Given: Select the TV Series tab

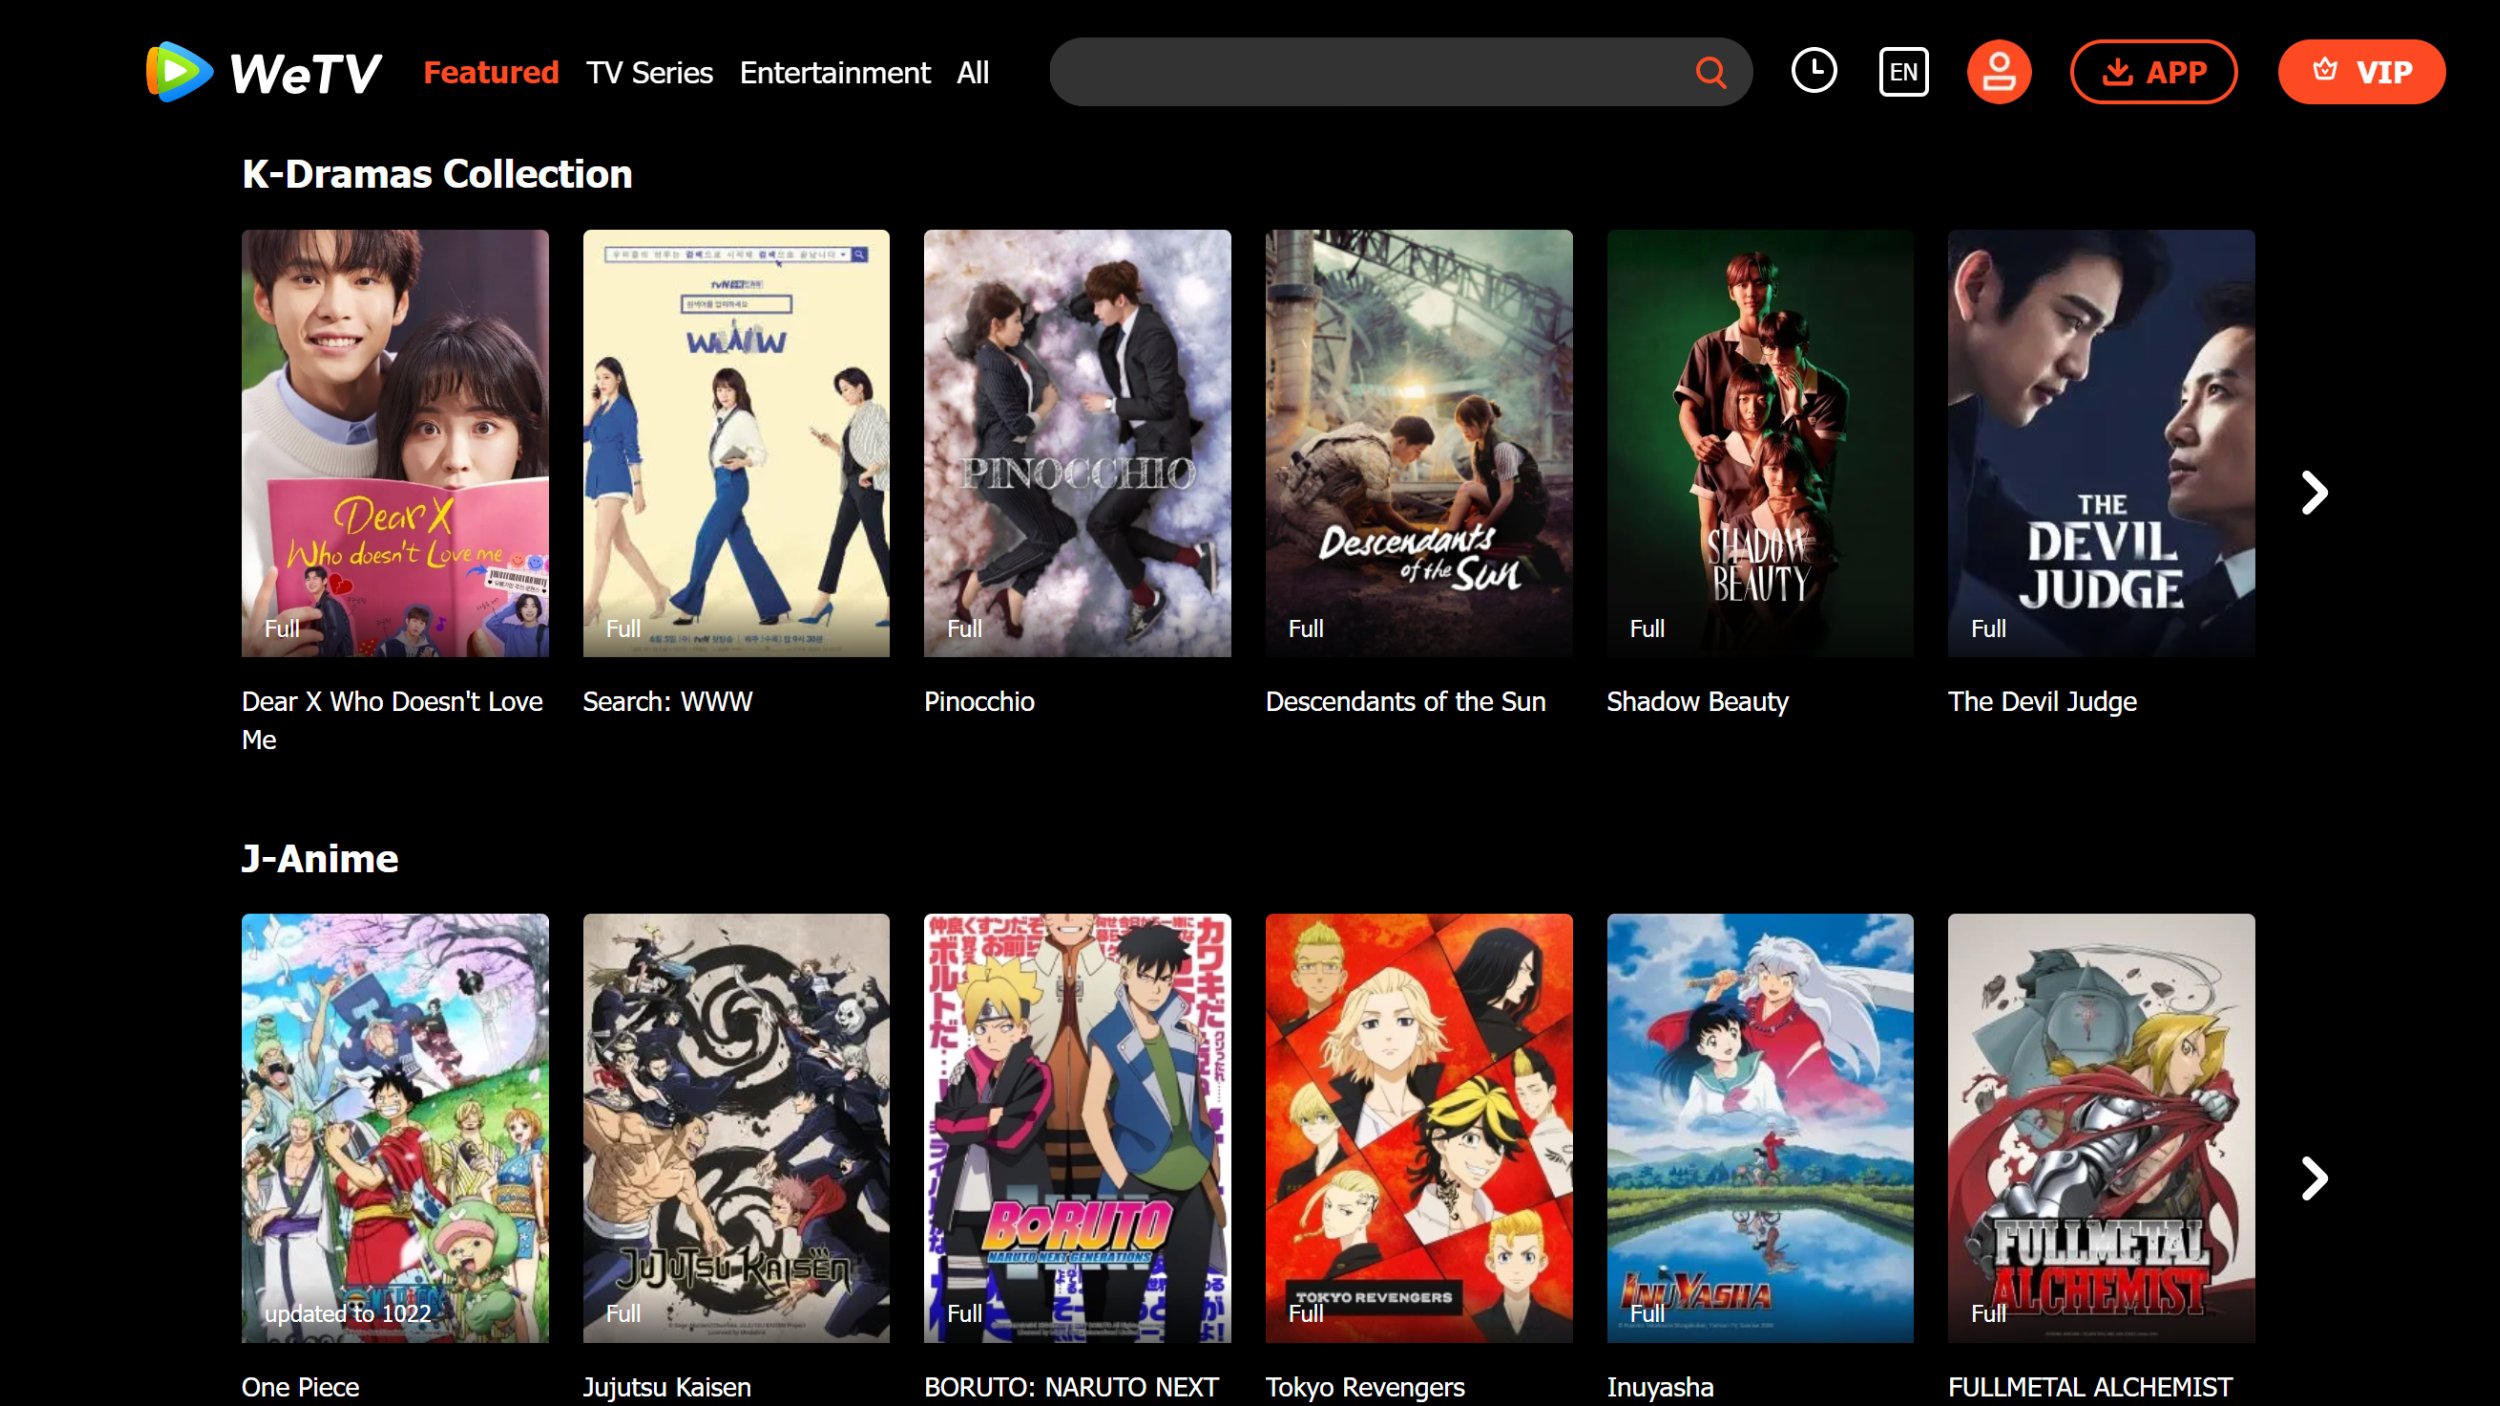Looking at the screenshot, I should point(649,72).
